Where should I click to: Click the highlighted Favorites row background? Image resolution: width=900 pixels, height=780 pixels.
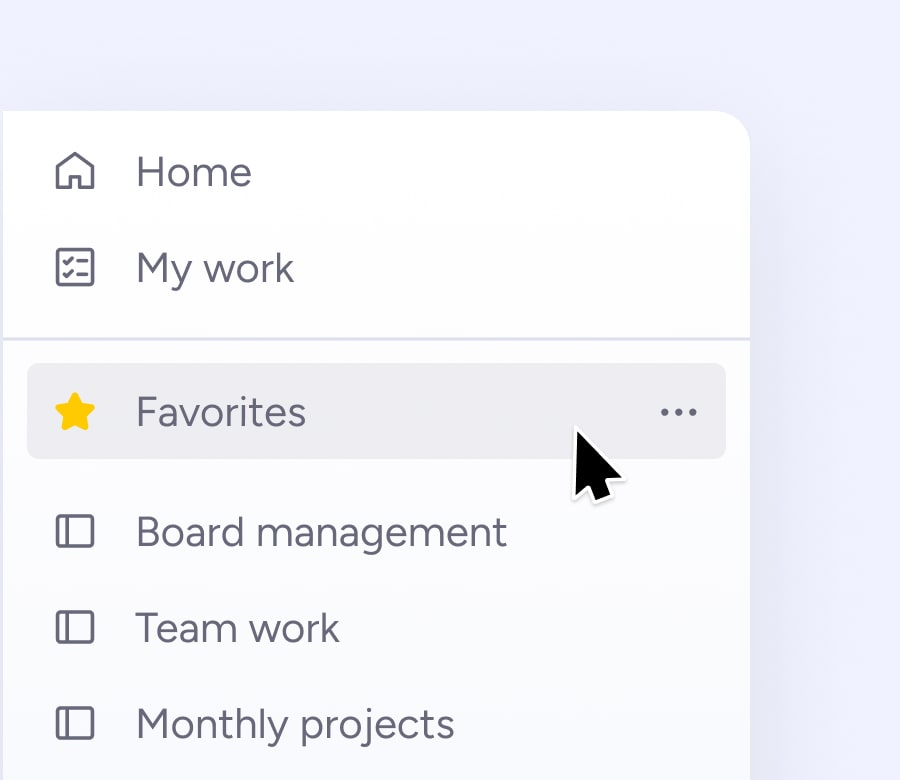click(377, 411)
